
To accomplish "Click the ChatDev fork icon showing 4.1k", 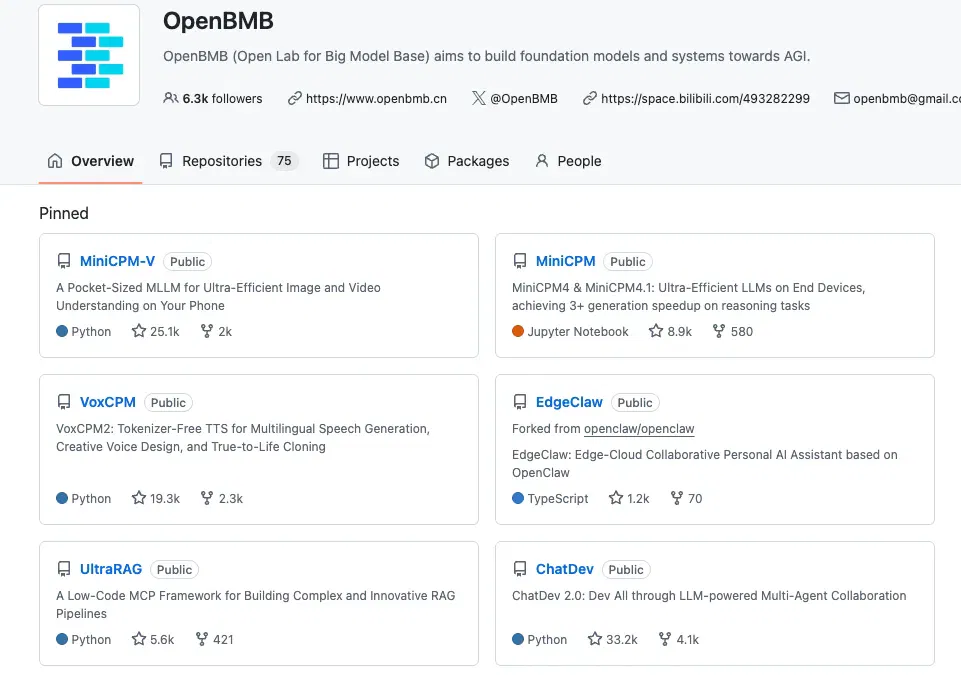I will pyautogui.click(x=664, y=639).
